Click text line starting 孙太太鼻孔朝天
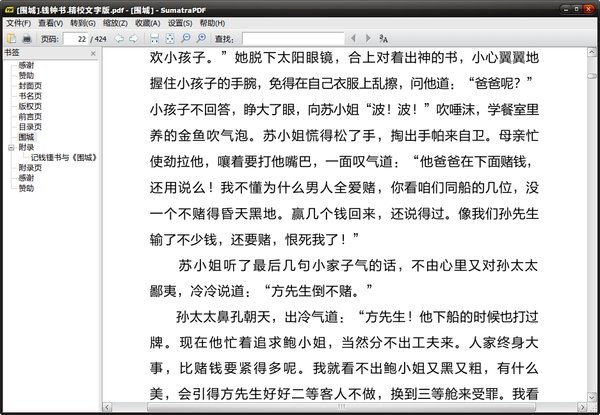600x415 pixels. coord(357,317)
